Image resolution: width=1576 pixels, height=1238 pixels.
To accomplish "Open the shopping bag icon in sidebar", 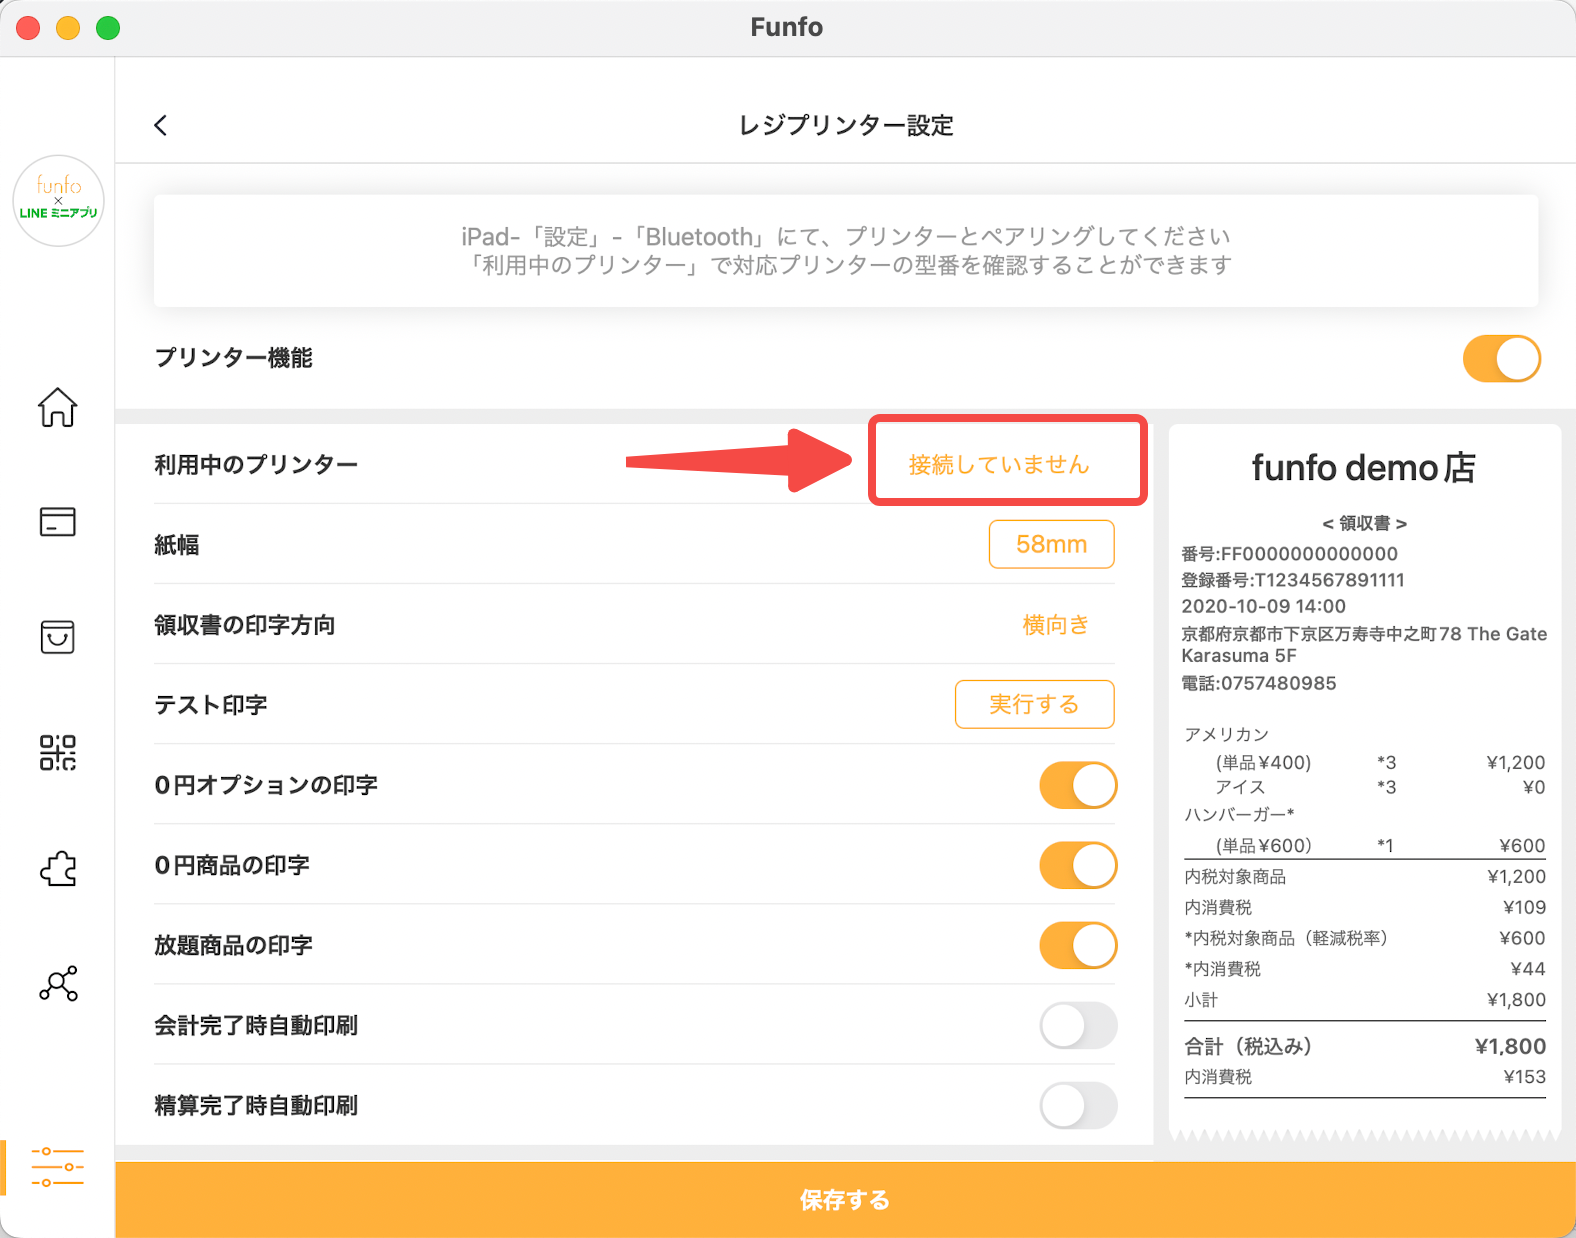I will pos(58,637).
